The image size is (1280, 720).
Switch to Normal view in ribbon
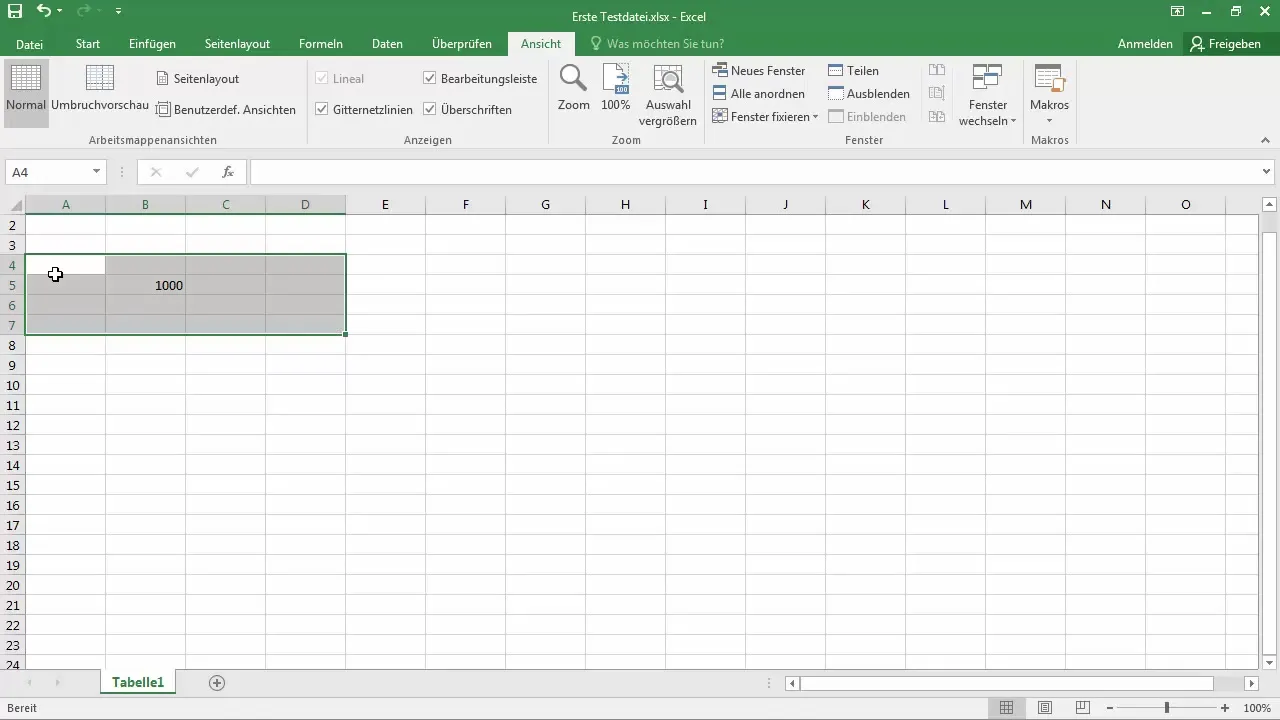coord(26,92)
